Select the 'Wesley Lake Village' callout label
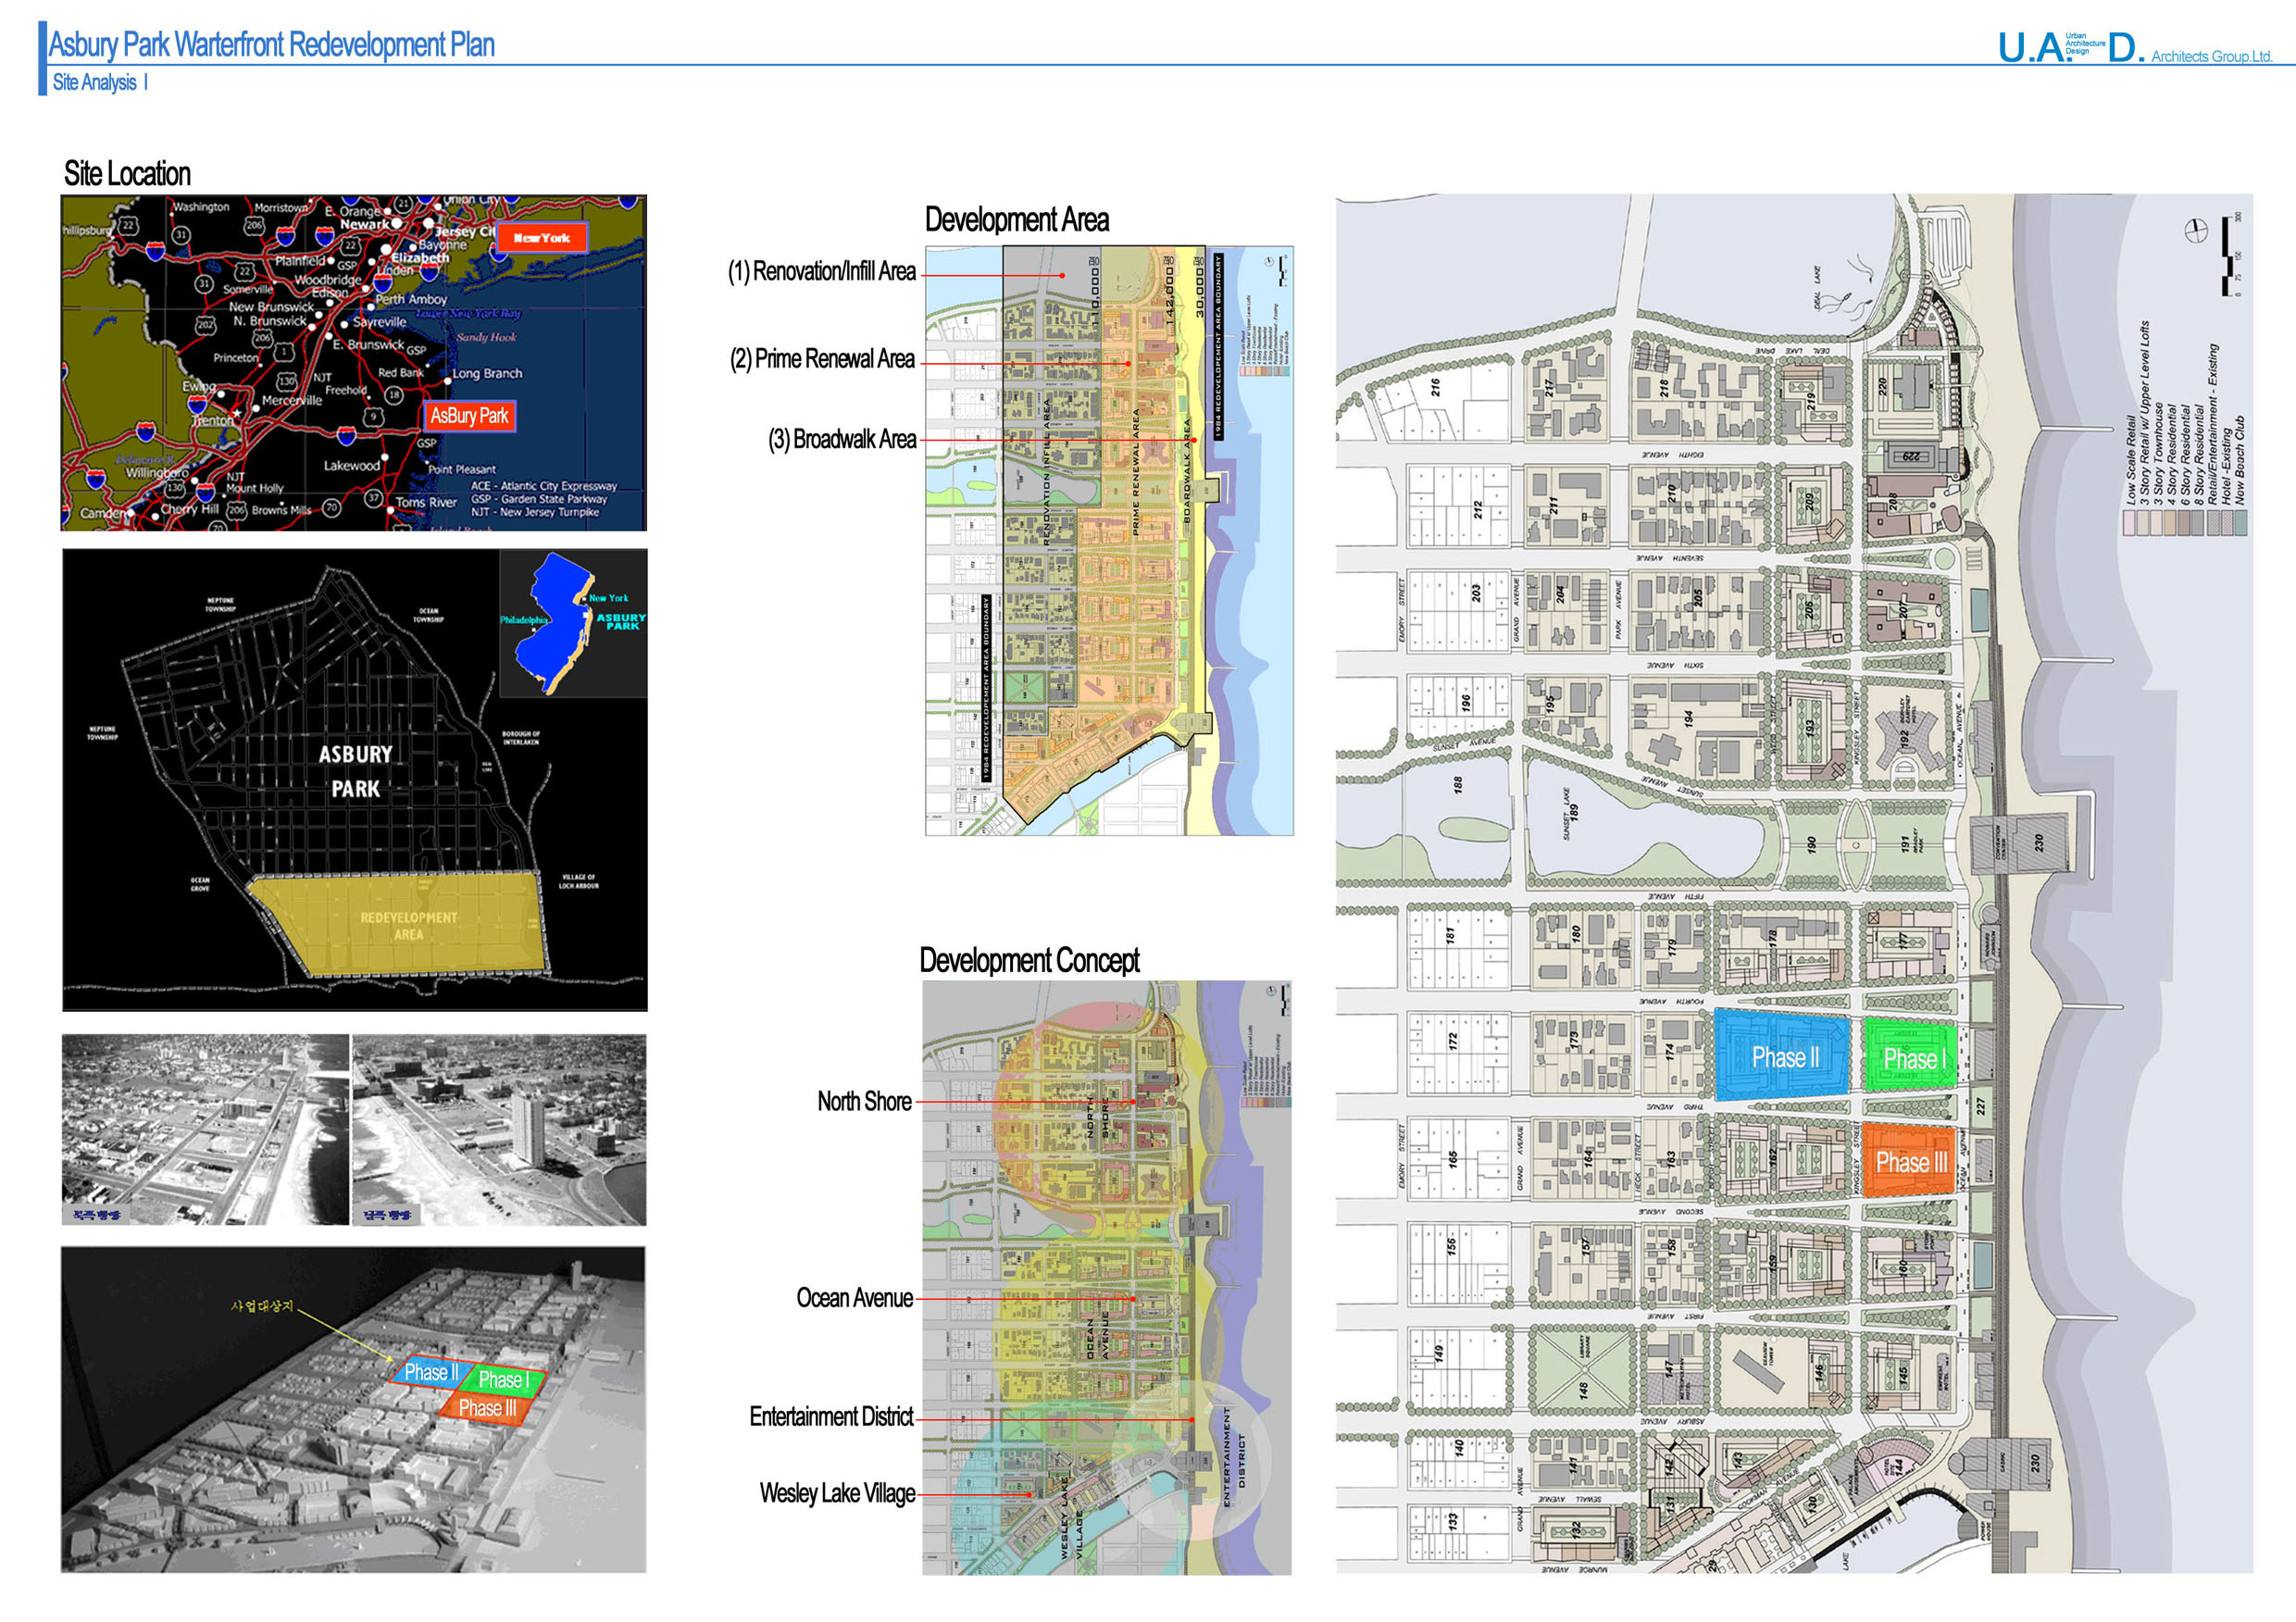 [837, 1493]
